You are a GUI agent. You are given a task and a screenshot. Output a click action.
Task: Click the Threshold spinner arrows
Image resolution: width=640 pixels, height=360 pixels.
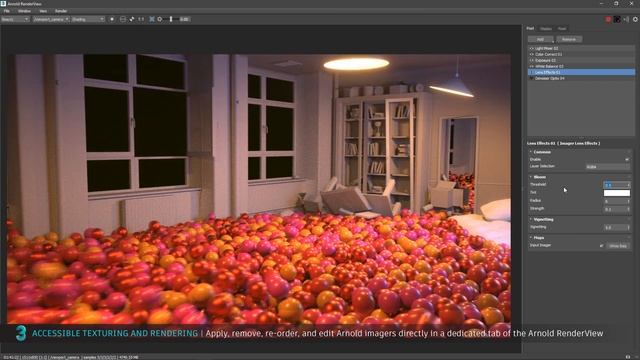[x=629, y=185]
